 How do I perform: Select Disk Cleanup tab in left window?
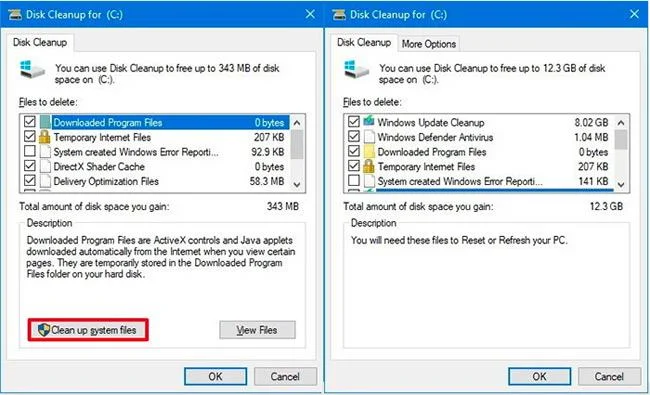click(x=40, y=43)
